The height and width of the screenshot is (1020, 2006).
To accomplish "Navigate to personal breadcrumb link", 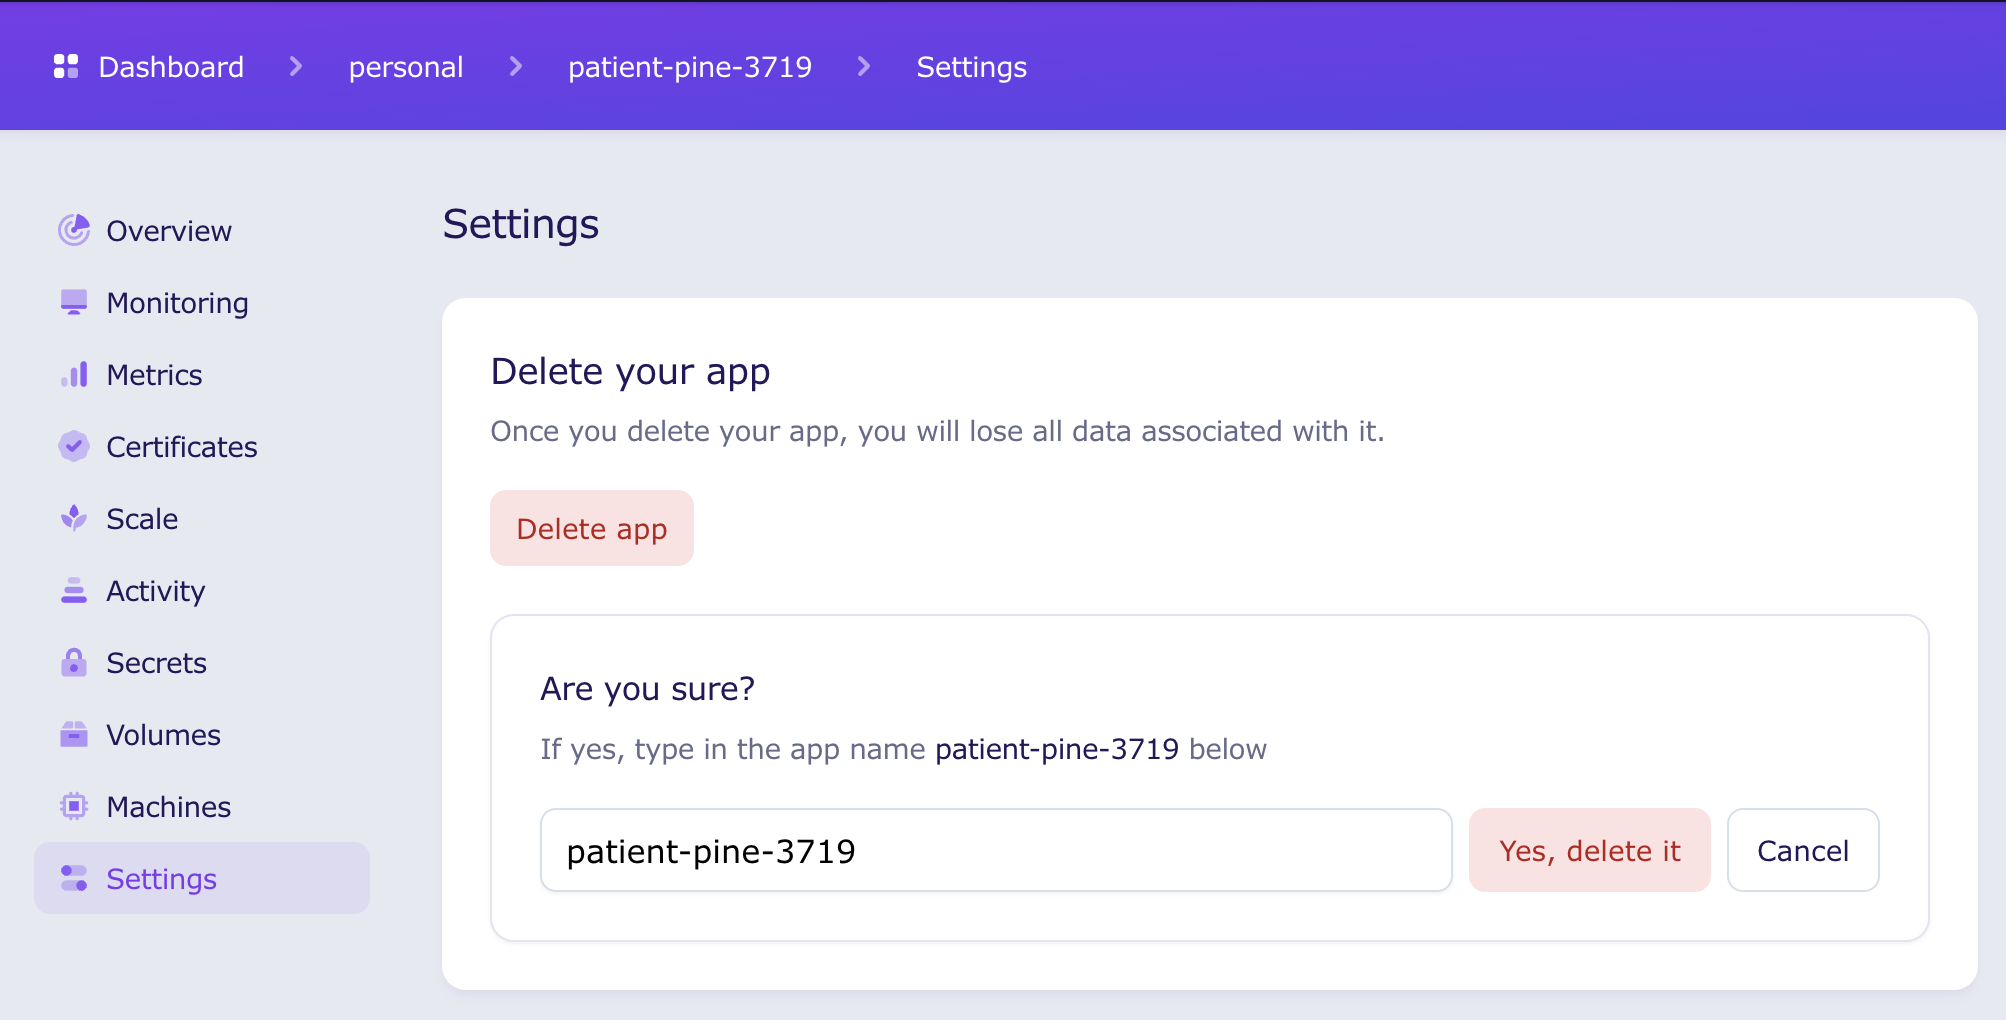I will 406,67.
